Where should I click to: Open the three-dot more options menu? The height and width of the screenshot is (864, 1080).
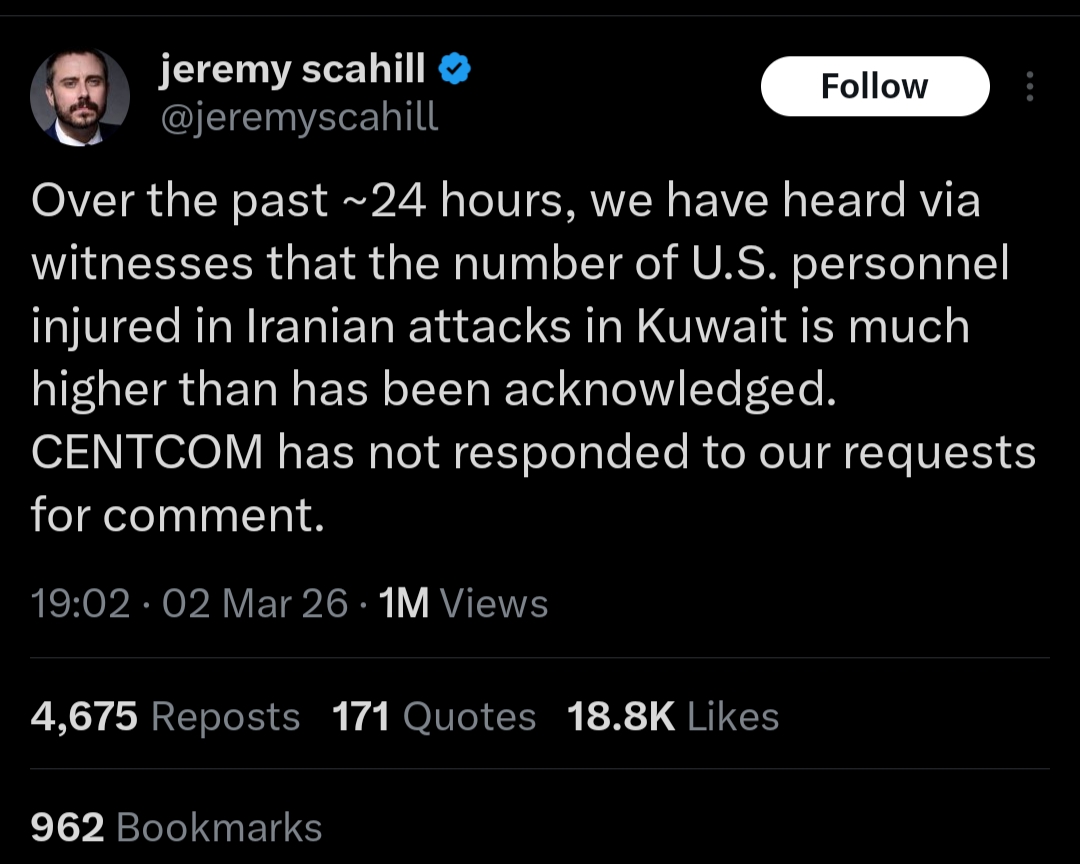1030,87
